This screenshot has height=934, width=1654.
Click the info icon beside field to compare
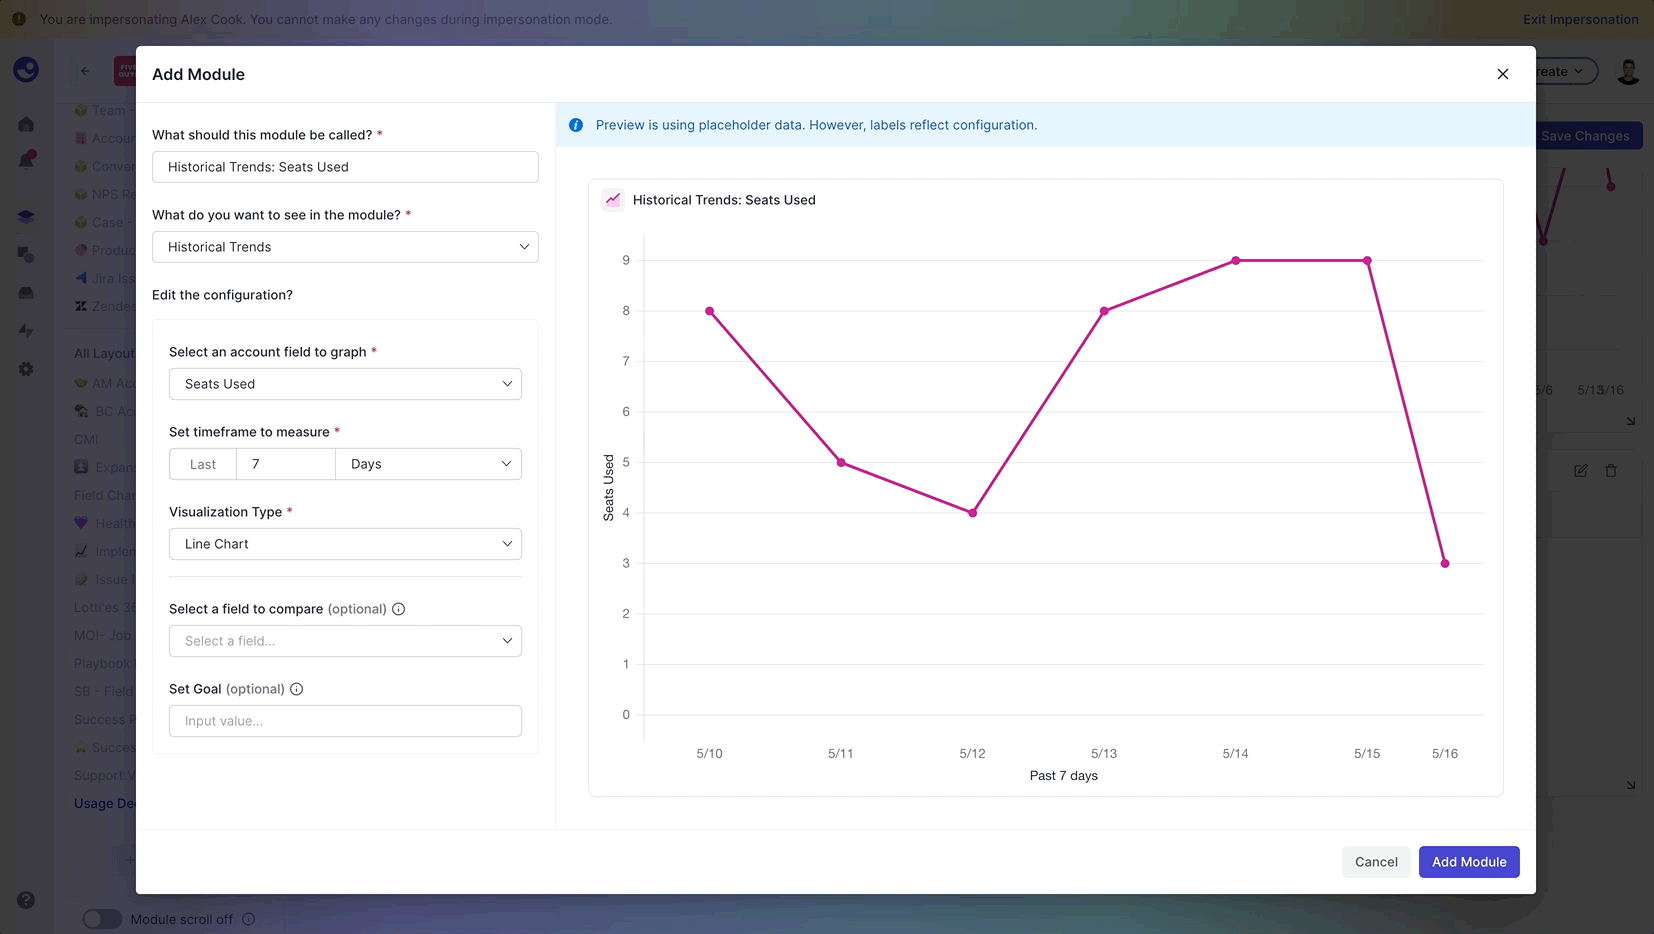pyautogui.click(x=398, y=609)
